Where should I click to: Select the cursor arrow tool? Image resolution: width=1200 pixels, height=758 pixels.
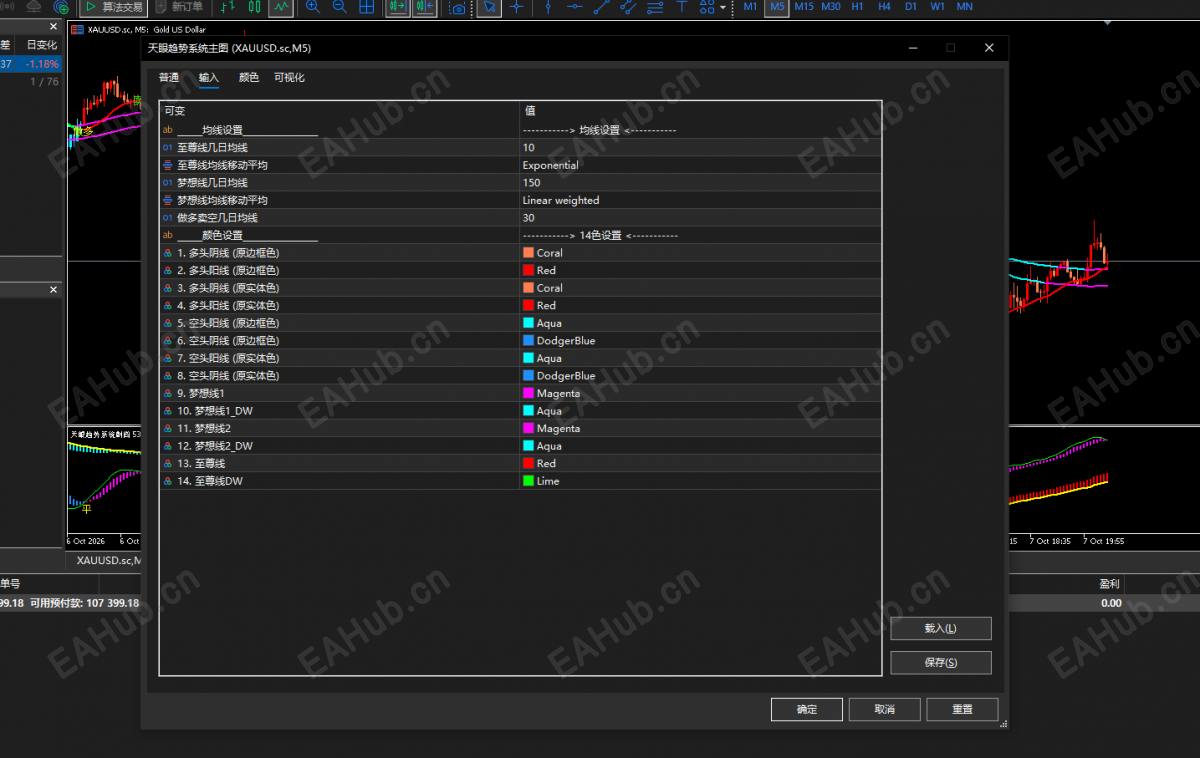pyautogui.click(x=489, y=7)
